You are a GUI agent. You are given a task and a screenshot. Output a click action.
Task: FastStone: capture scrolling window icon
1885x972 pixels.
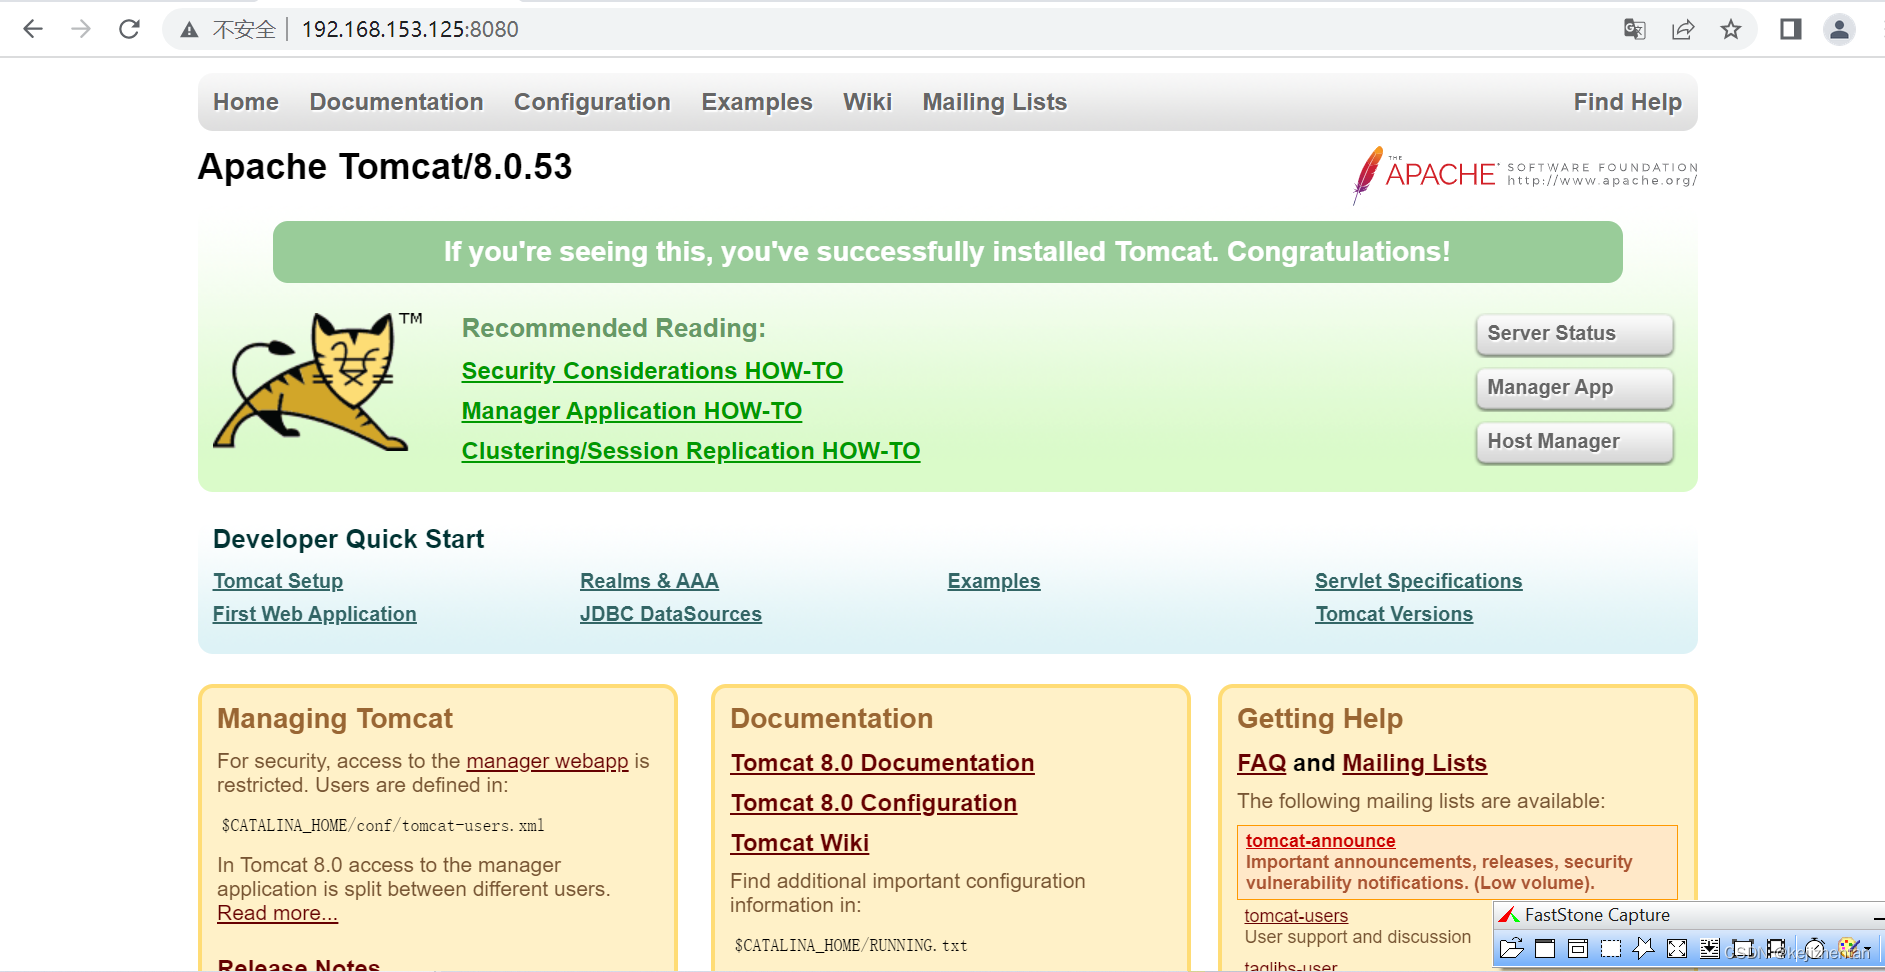click(x=1710, y=948)
